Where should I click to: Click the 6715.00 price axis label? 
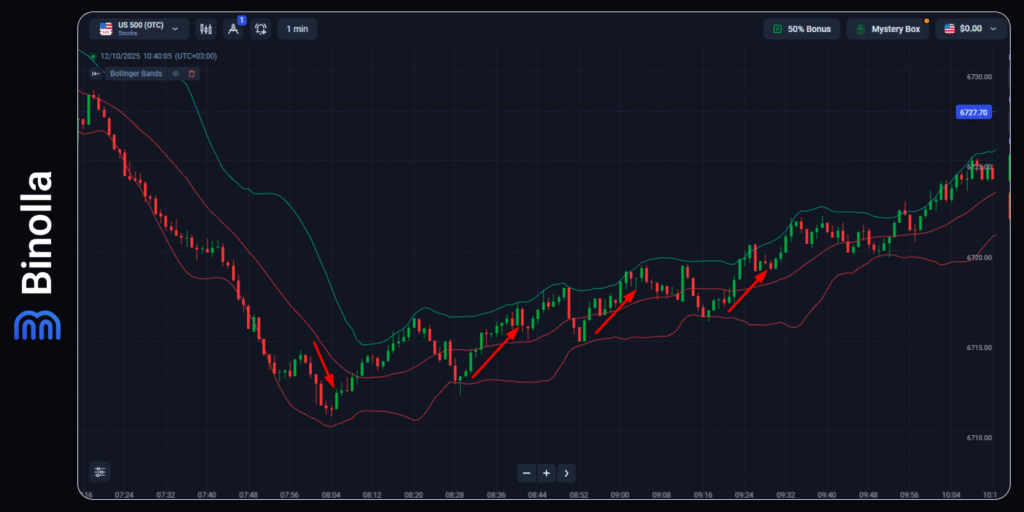[x=979, y=348]
